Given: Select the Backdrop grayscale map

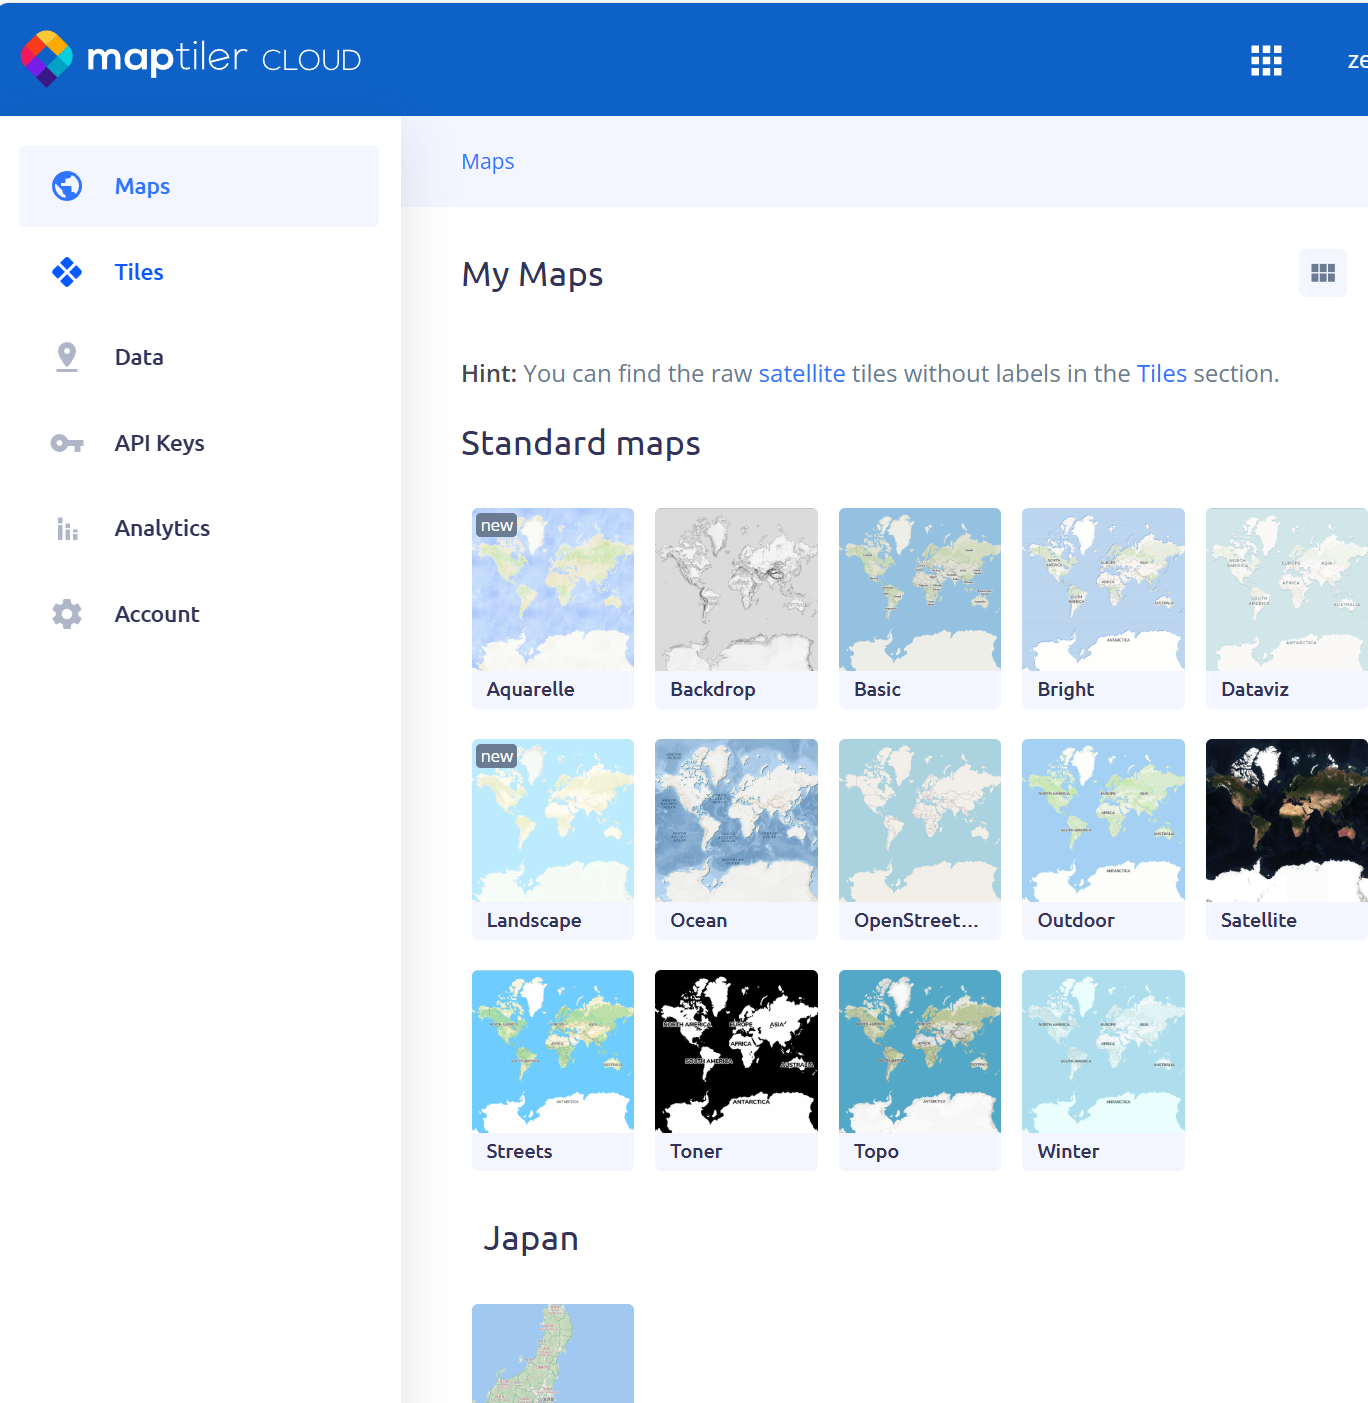Looking at the screenshot, I should coord(736,590).
